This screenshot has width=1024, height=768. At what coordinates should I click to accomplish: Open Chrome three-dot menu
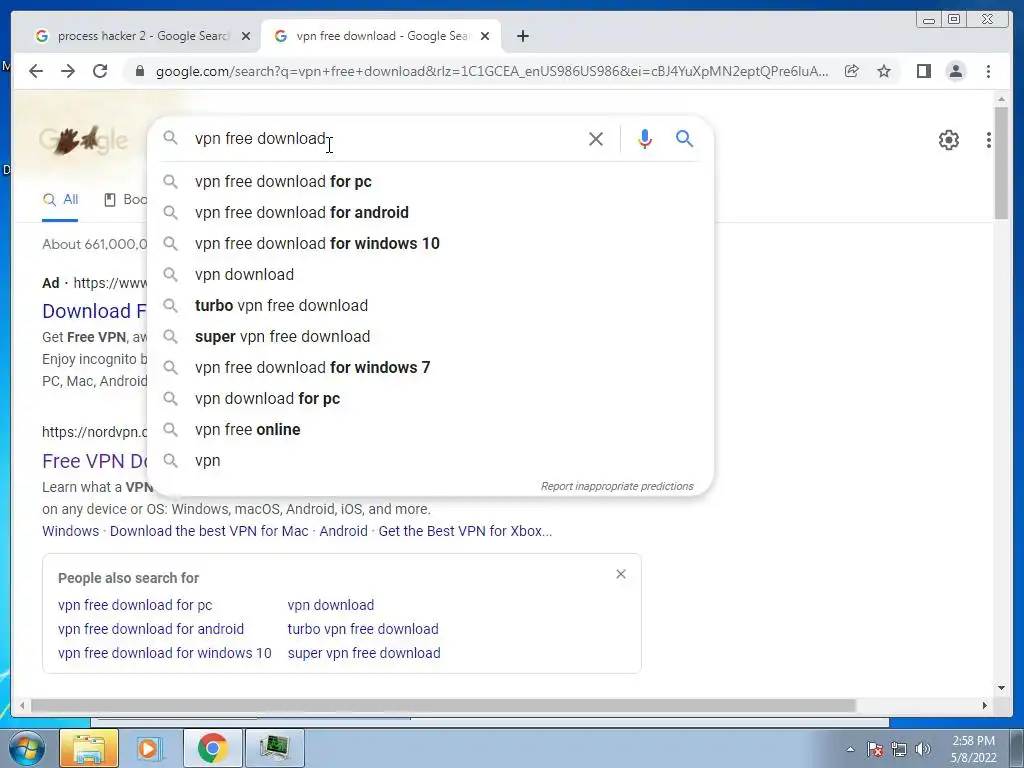[x=988, y=71]
